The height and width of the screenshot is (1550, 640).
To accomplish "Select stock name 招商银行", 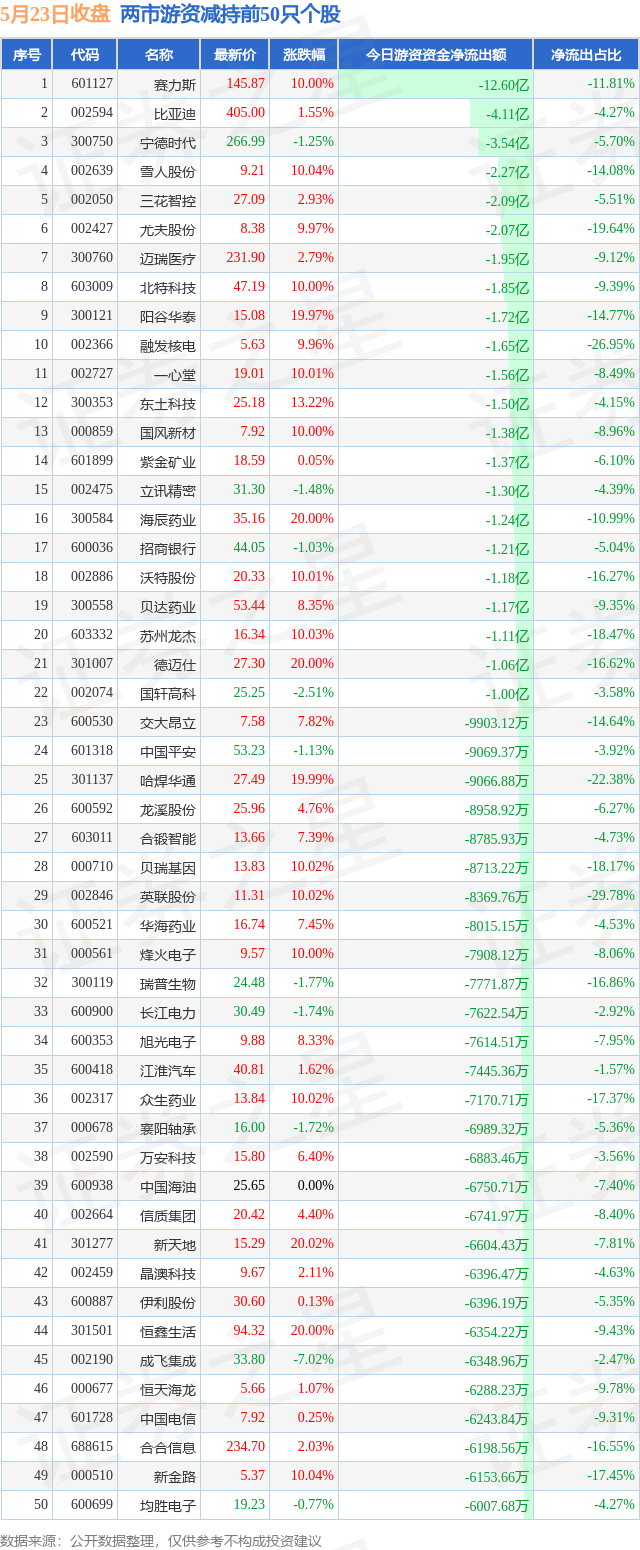I will [168, 548].
